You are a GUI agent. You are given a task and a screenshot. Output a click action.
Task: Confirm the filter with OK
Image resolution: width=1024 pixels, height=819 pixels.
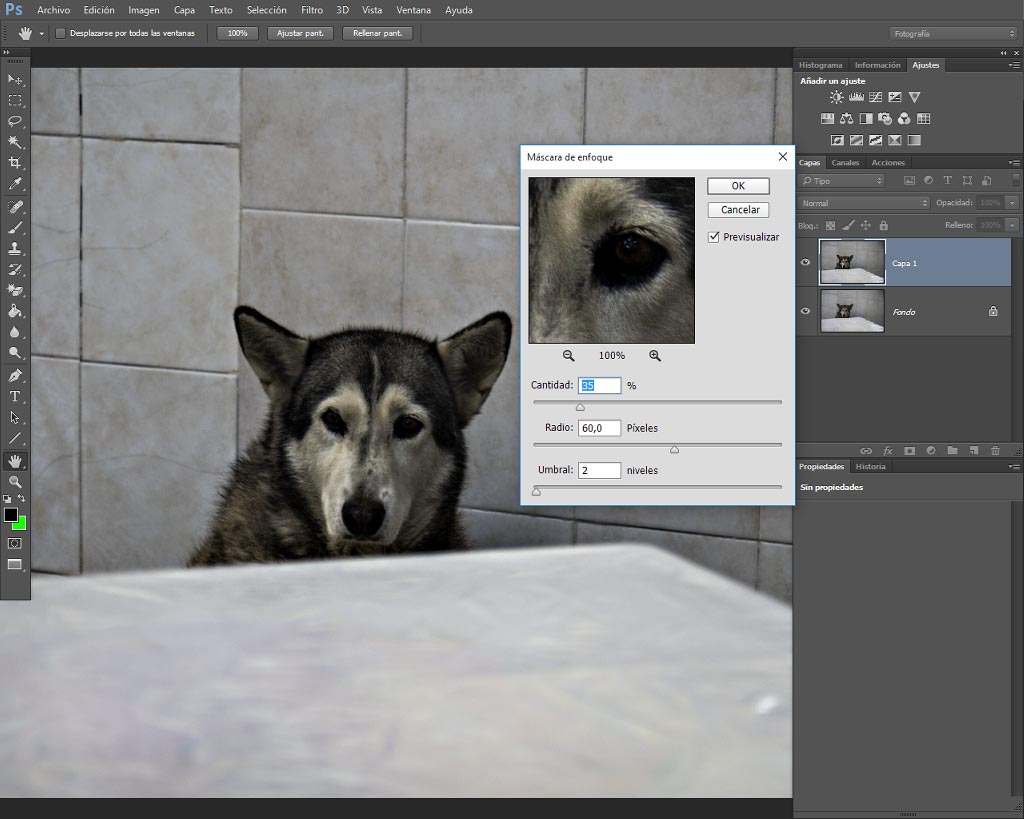point(738,185)
